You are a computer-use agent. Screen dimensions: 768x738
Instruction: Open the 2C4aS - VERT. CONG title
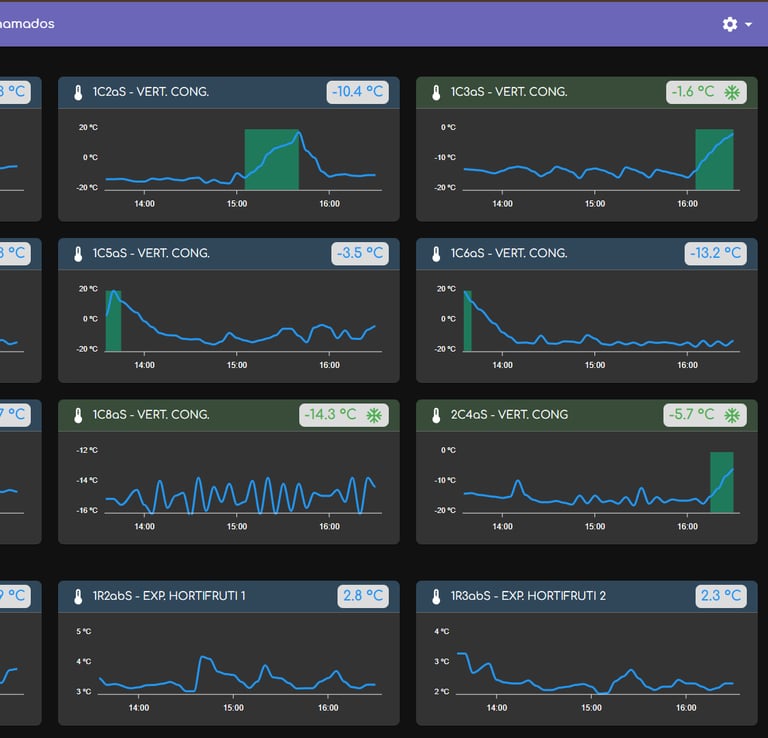tap(509, 415)
